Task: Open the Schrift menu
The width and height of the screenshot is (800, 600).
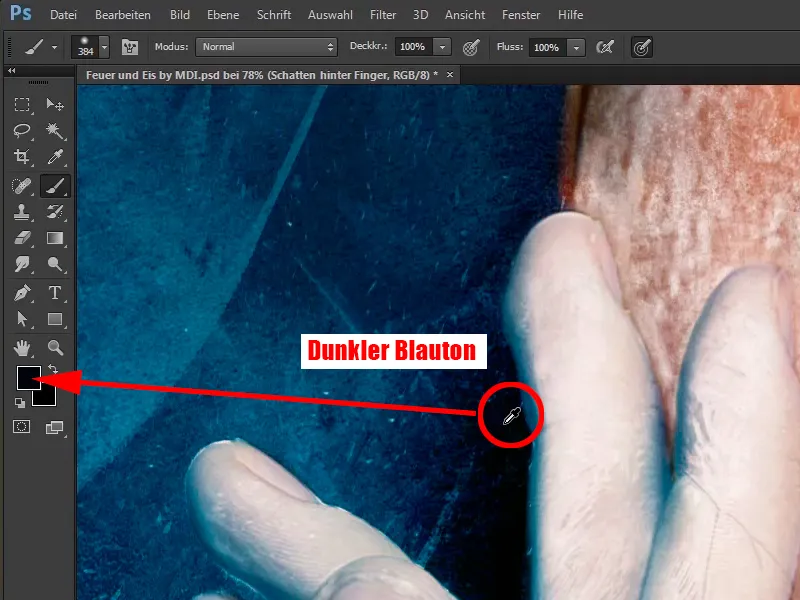Action: point(274,15)
